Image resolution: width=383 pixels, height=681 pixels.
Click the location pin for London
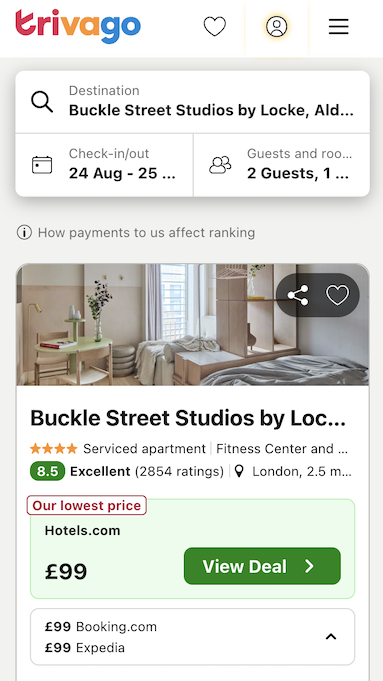239,471
